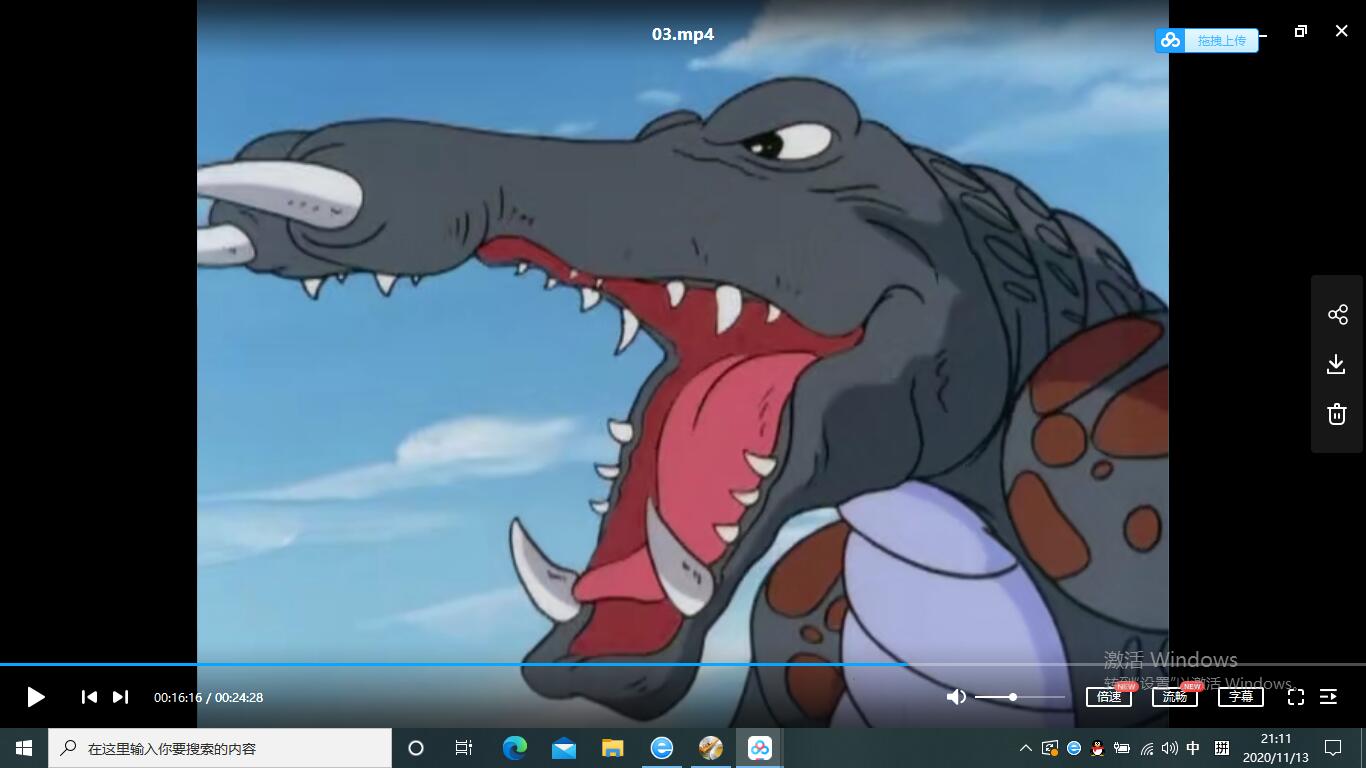
Task: Enter fullscreen video mode
Action: point(1296,697)
